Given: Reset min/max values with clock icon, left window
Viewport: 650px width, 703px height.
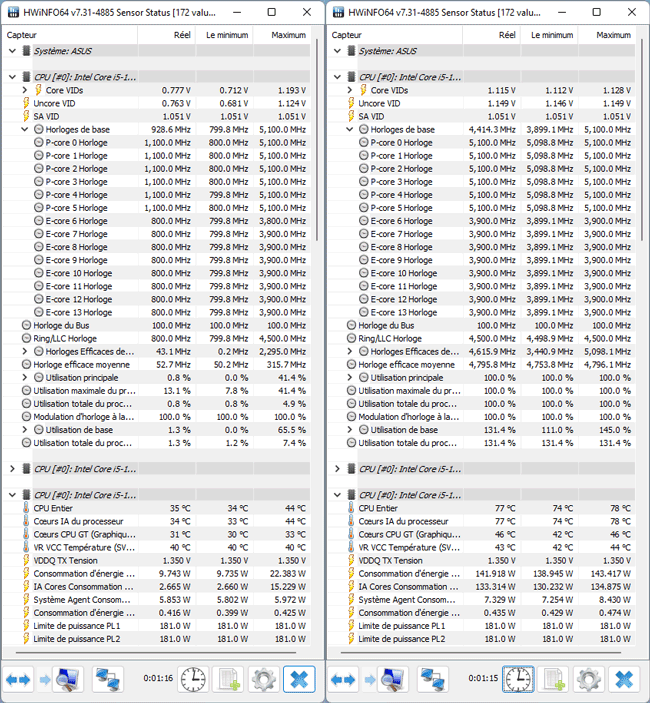Looking at the screenshot, I should point(194,680).
